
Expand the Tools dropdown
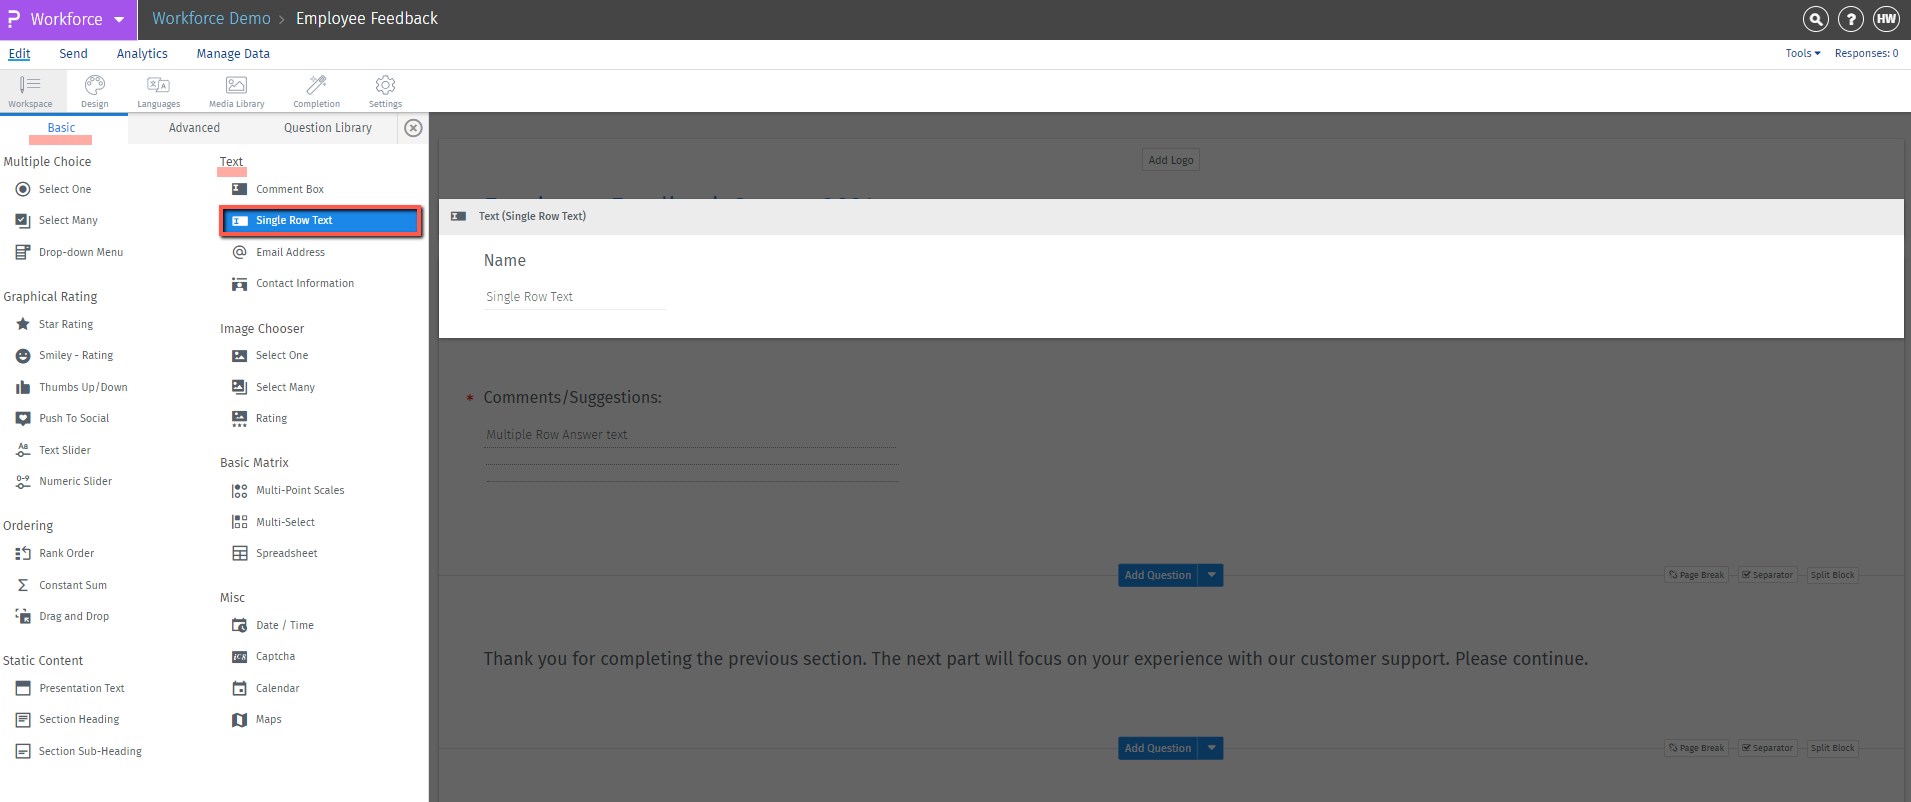click(x=1803, y=53)
